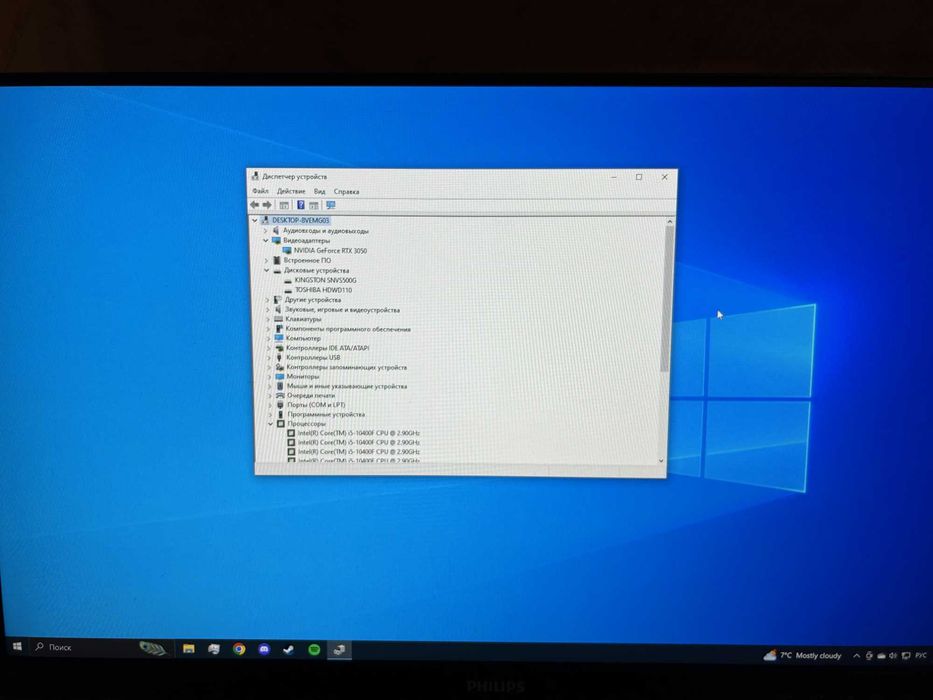933x700 pixels.
Task: Collapse the Дисковые устройства category
Action: pyautogui.click(x=267, y=270)
